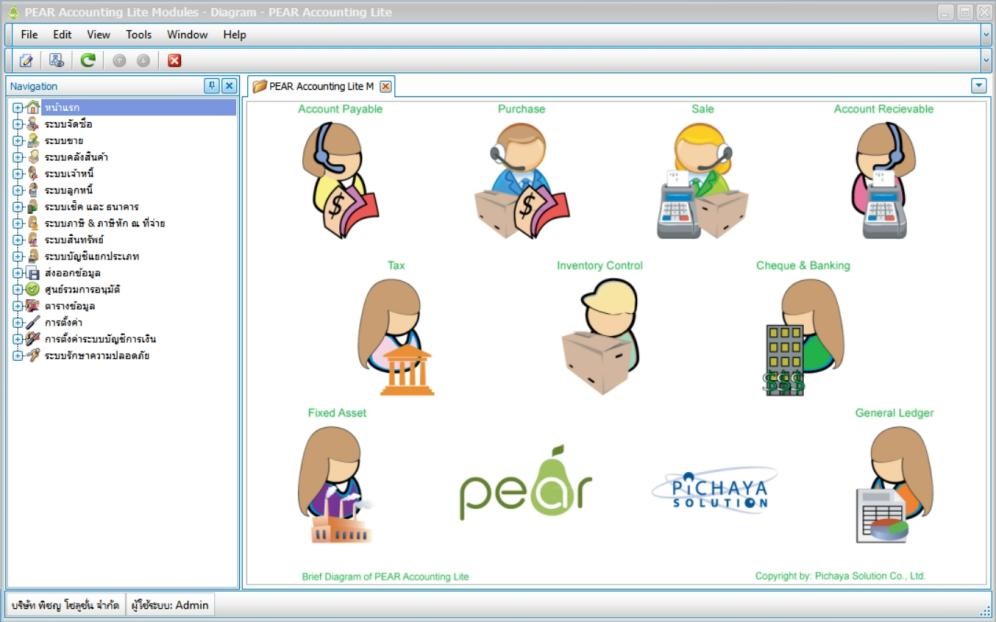
Task: Click the การตั้งค่า settings tool icon
Action: (33, 323)
